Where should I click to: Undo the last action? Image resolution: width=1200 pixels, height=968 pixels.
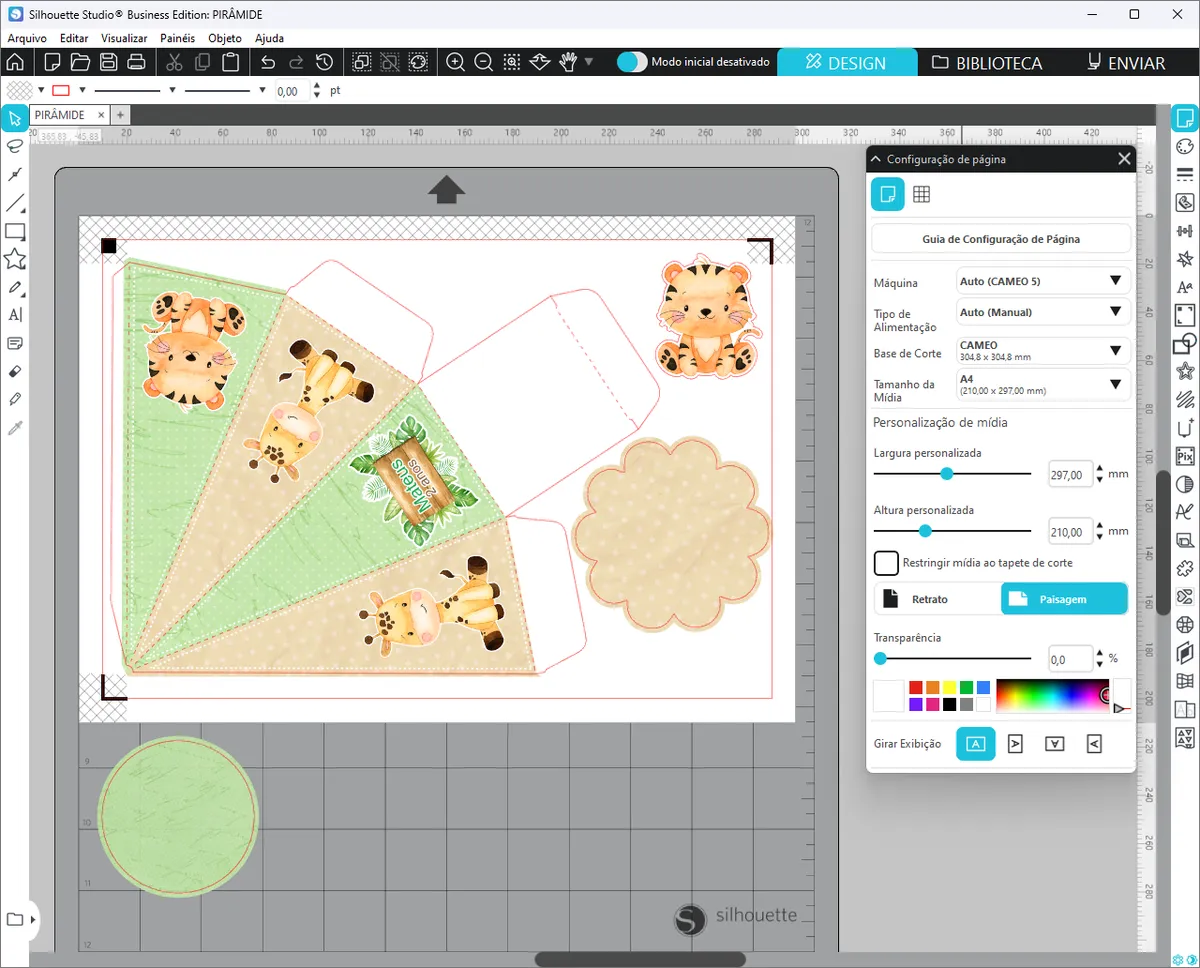tap(267, 62)
